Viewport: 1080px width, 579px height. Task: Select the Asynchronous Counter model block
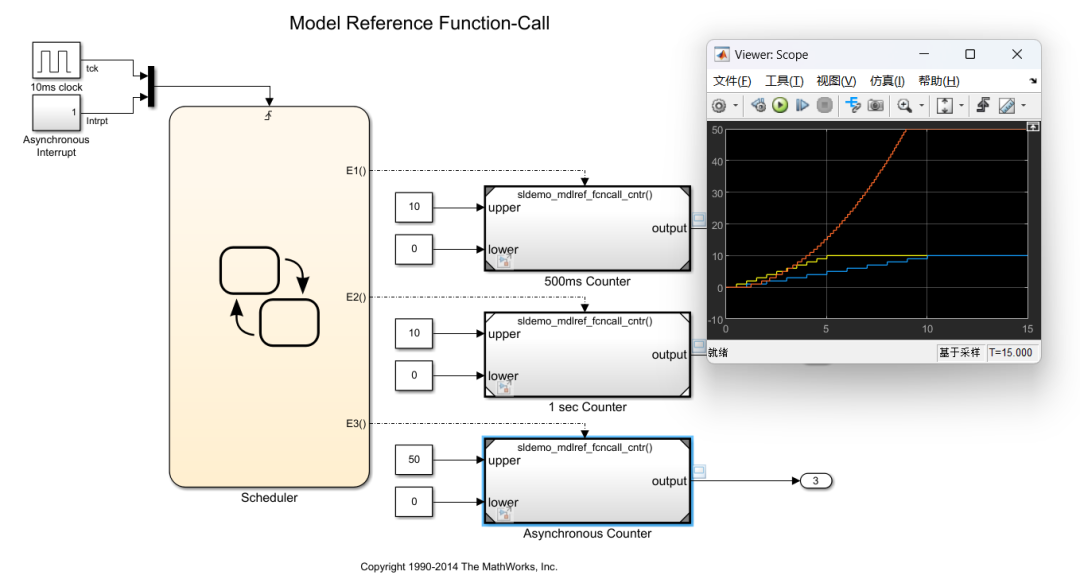tap(588, 481)
